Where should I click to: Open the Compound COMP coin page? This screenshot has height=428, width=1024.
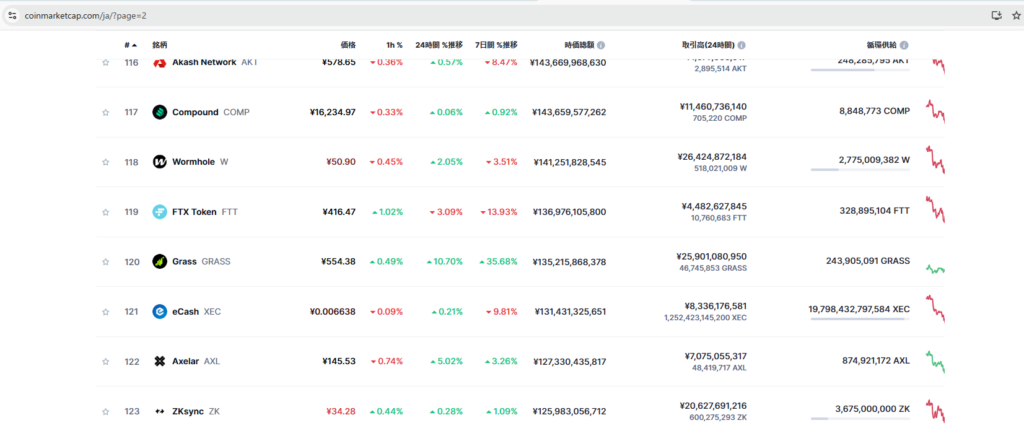210,112
